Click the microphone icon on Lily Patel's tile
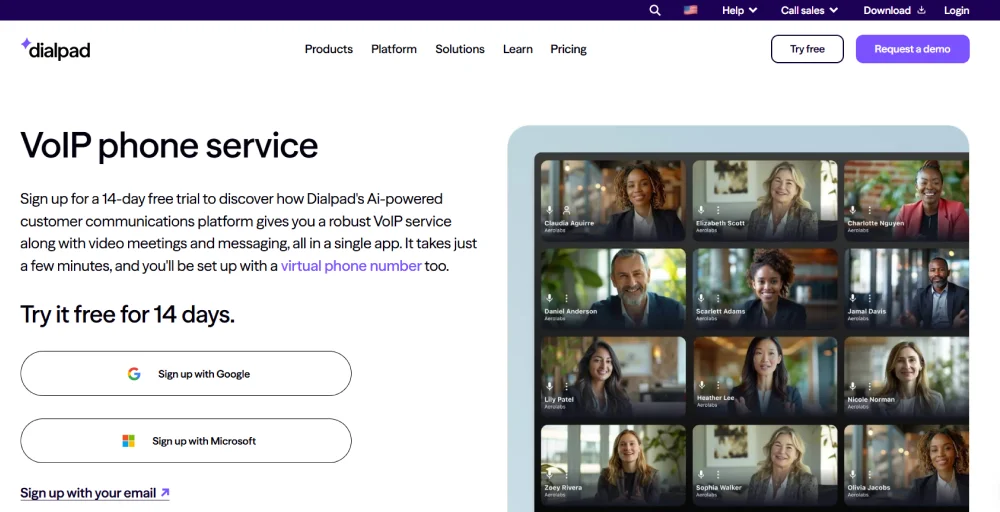 pyautogui.click(x=549, y=386)
